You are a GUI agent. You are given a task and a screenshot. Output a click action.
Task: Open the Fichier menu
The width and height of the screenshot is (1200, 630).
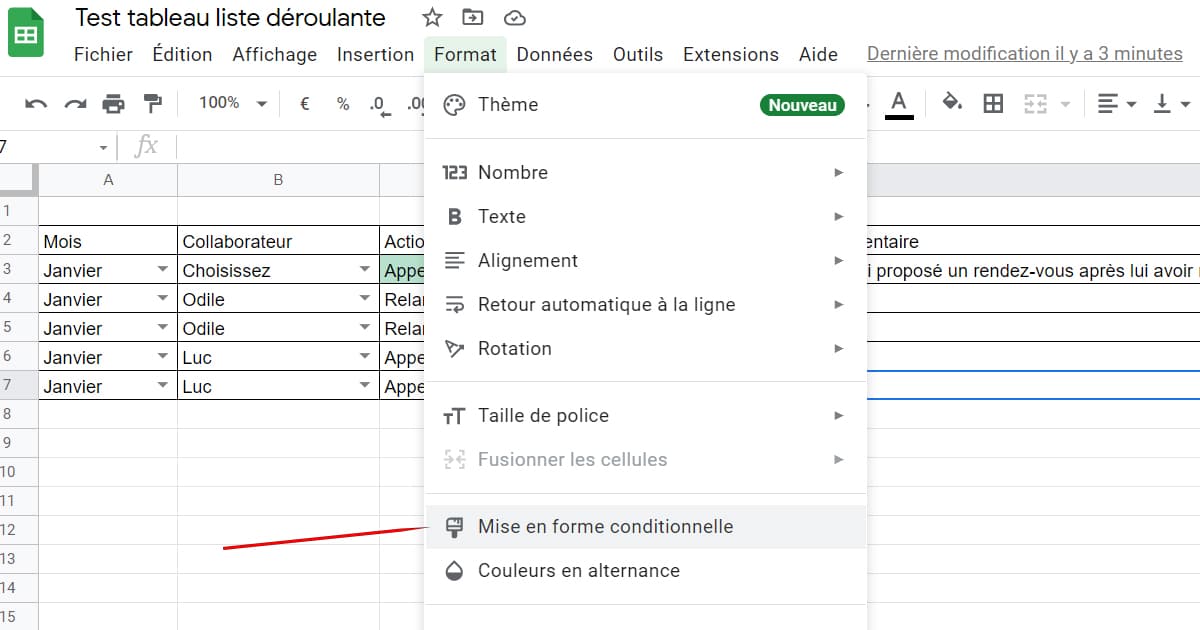click(103, 55)
